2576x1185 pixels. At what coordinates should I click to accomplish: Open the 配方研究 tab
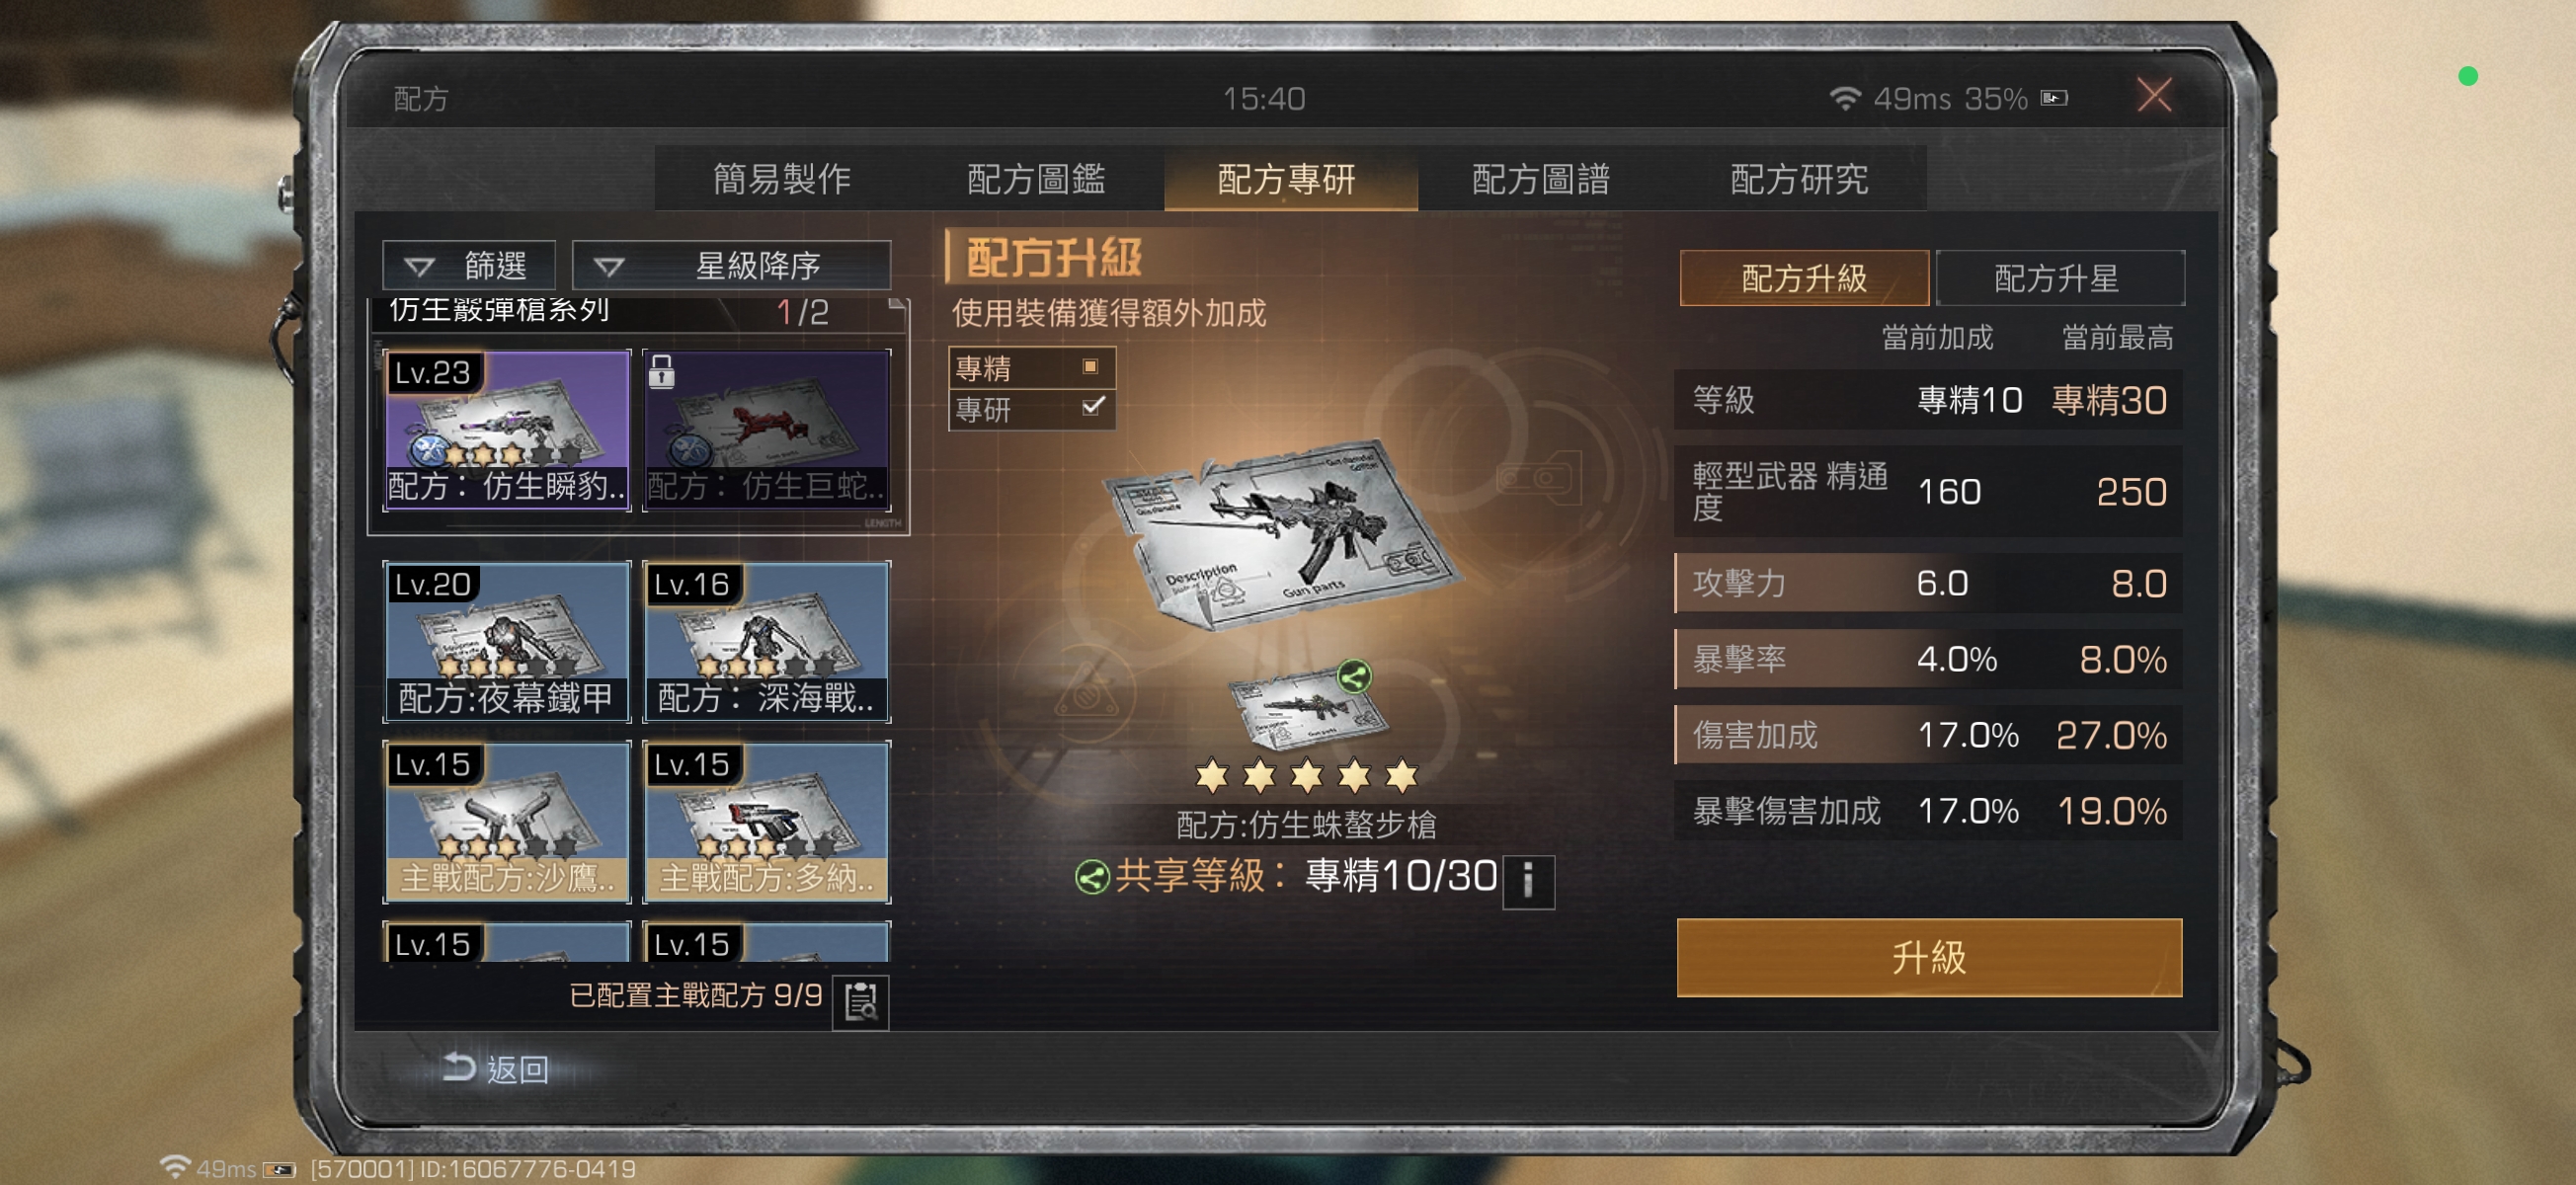(x=1798, y=179)
